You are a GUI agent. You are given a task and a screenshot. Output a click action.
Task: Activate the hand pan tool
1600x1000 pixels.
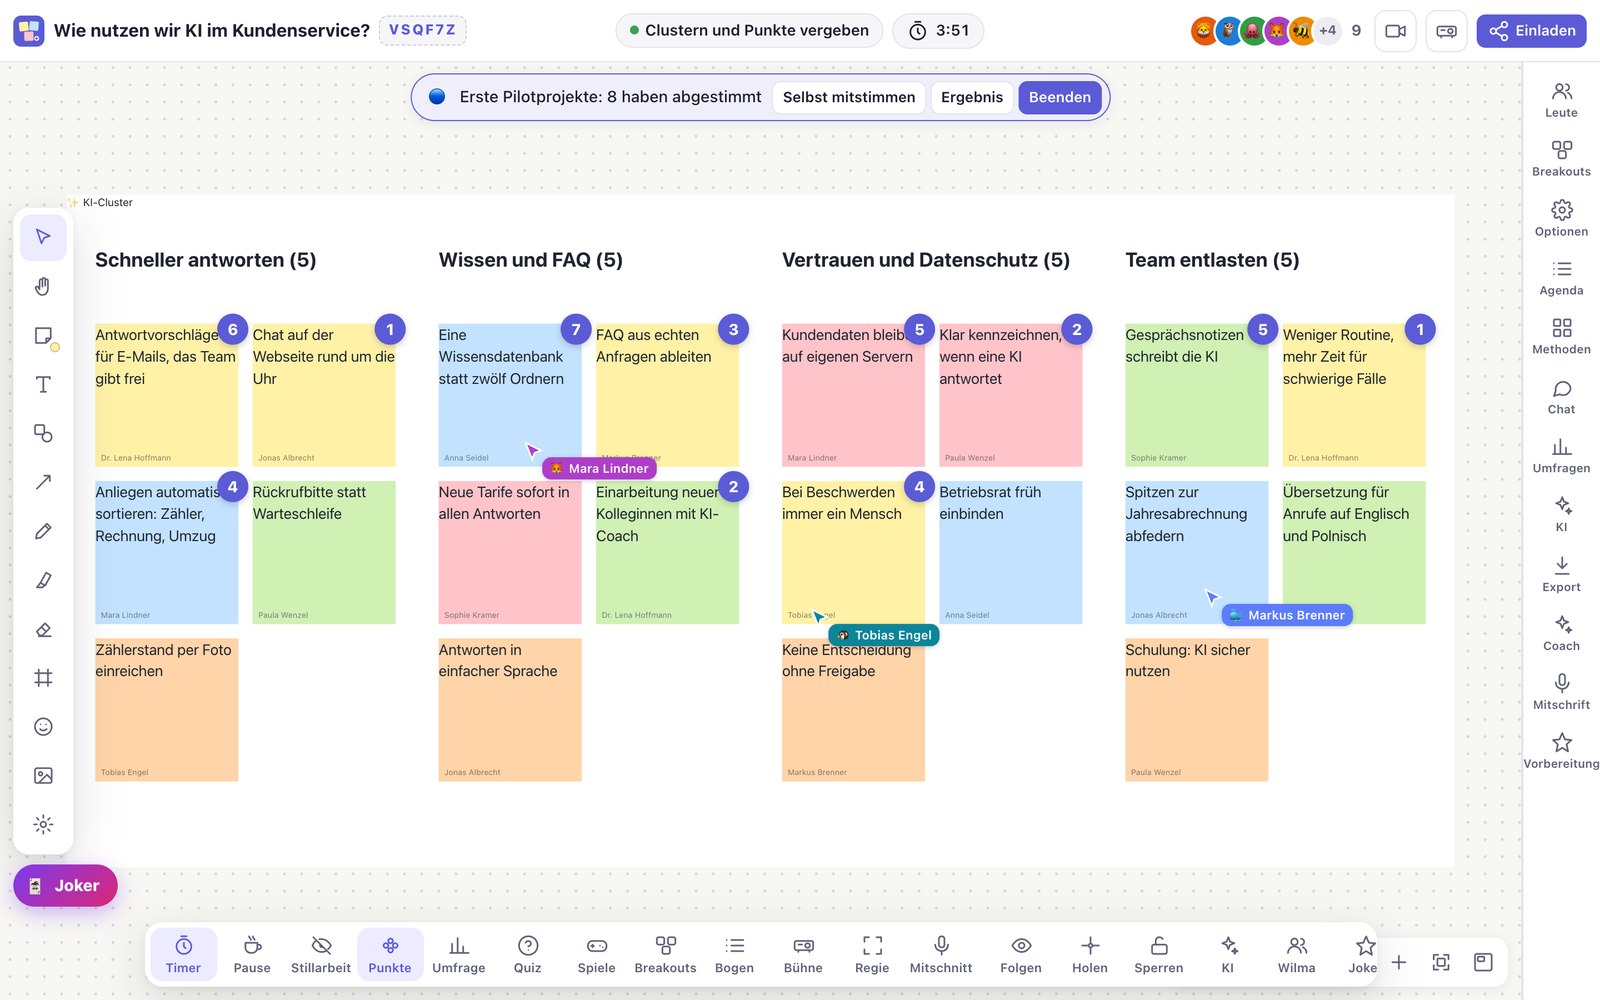tap(43, 287)
